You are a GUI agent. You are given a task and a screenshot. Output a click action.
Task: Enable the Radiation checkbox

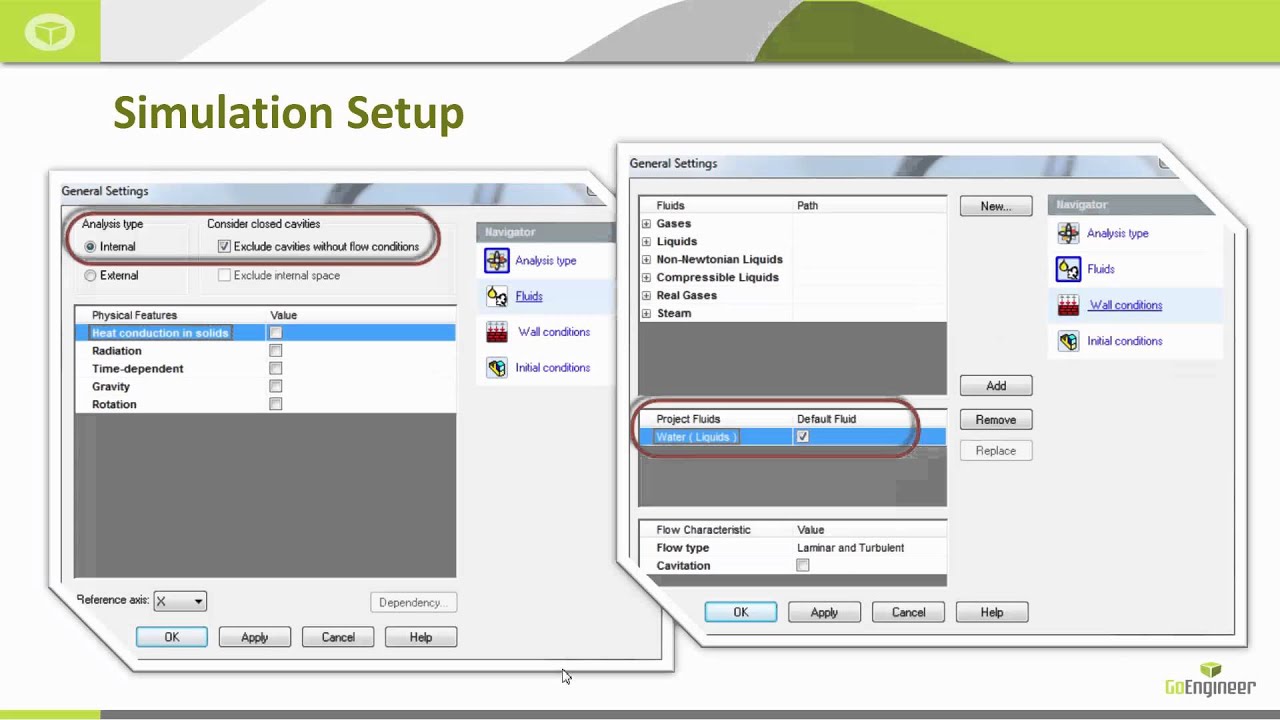[x=276, y=351]
